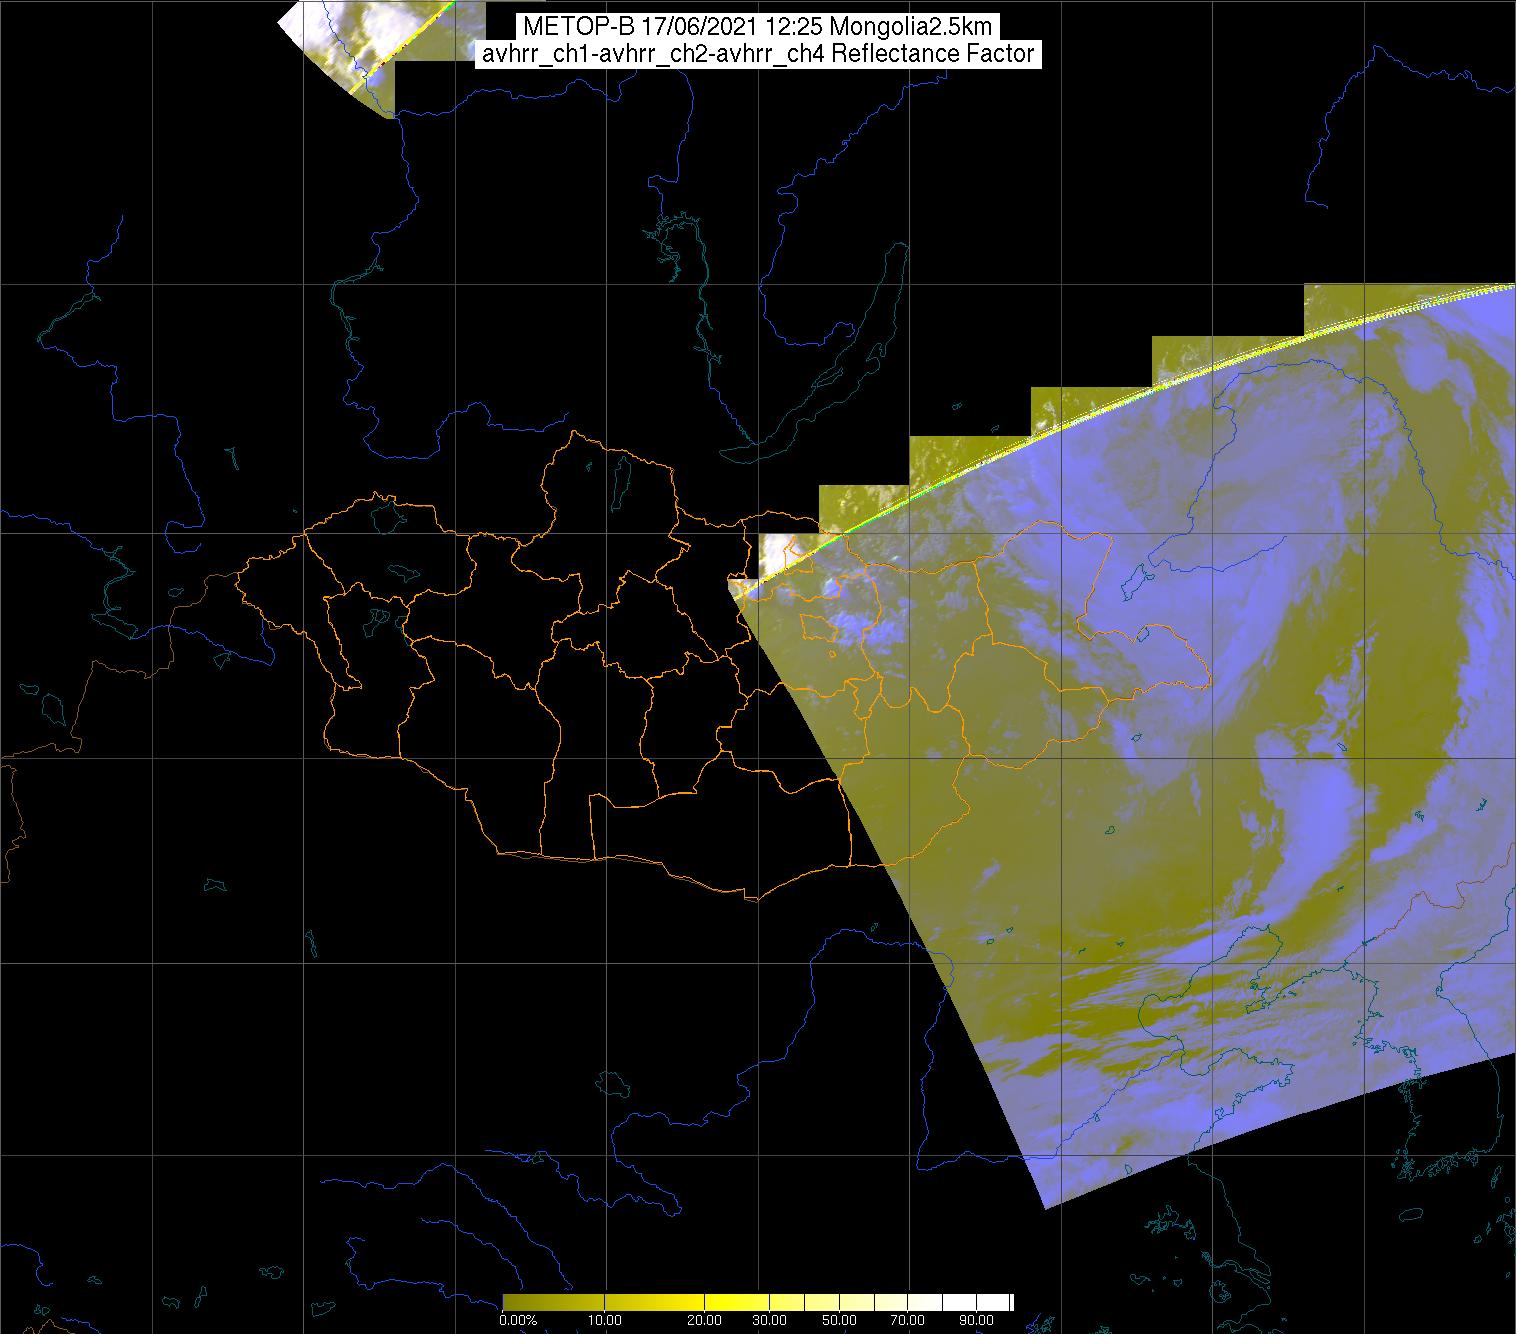Click the 70.00 color scale label

[909, 1321]
